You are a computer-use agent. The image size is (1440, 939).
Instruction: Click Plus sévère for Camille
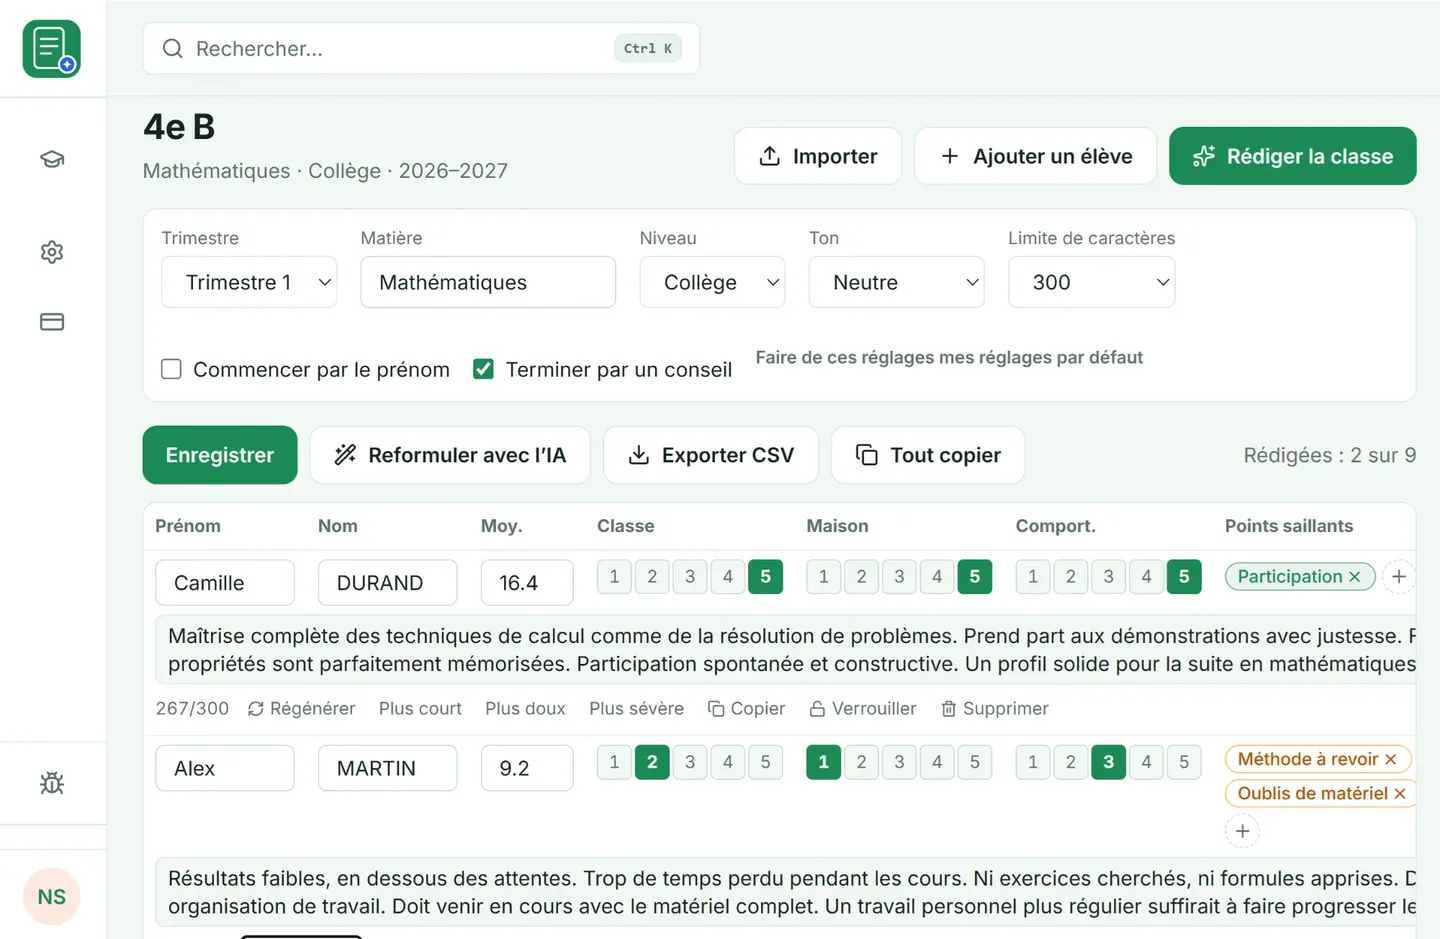tap(636, 708)
